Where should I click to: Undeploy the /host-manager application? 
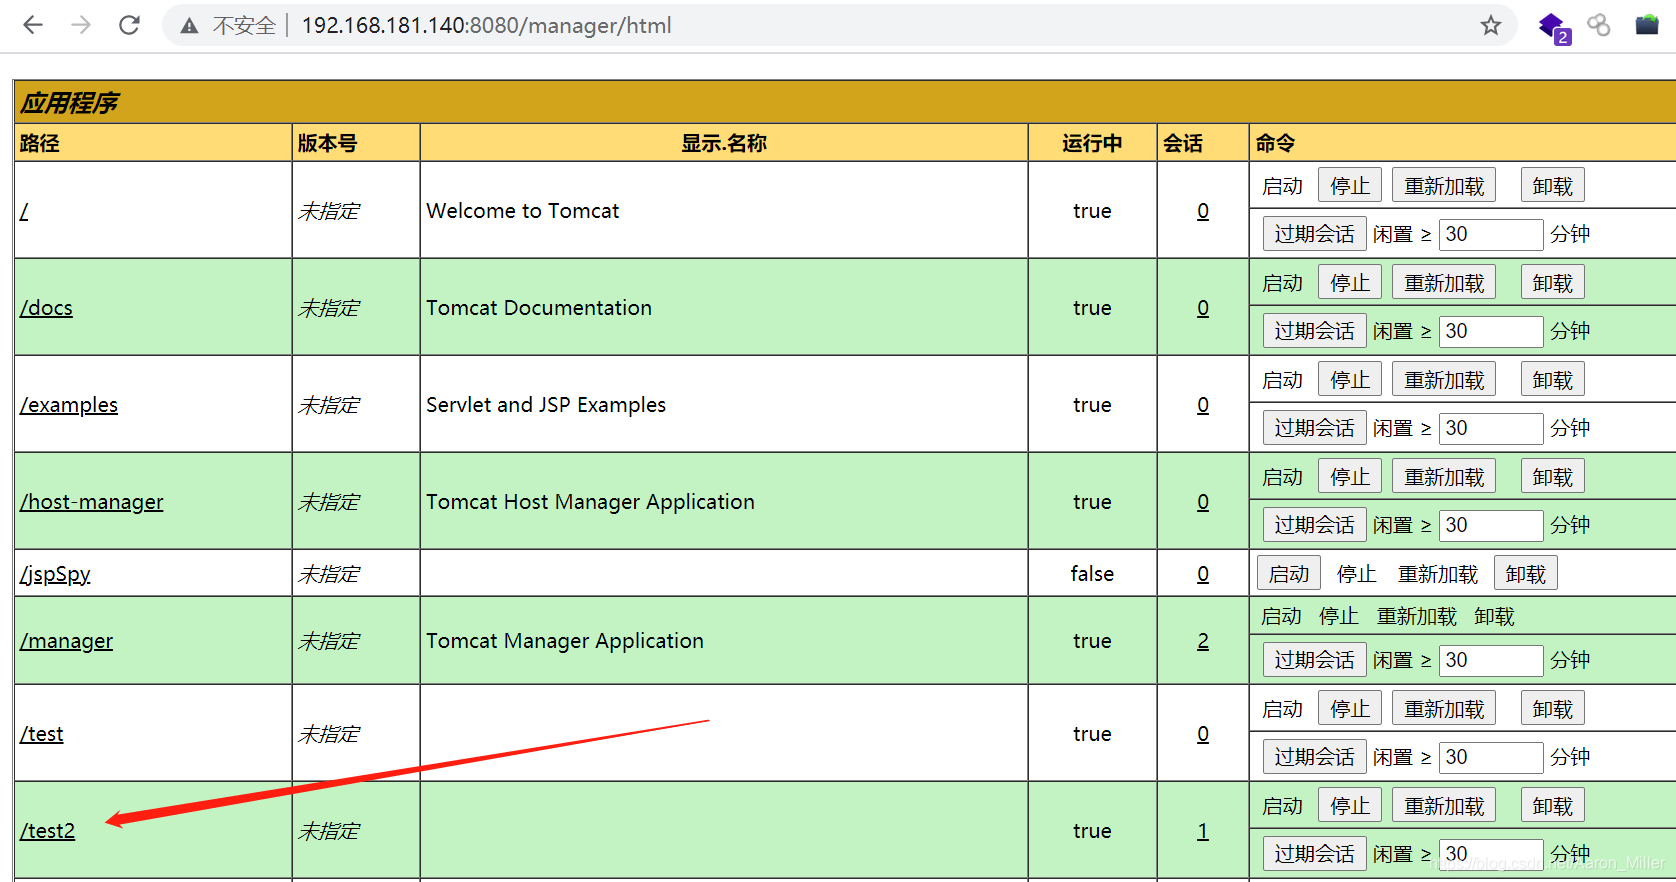[1553, 477]
